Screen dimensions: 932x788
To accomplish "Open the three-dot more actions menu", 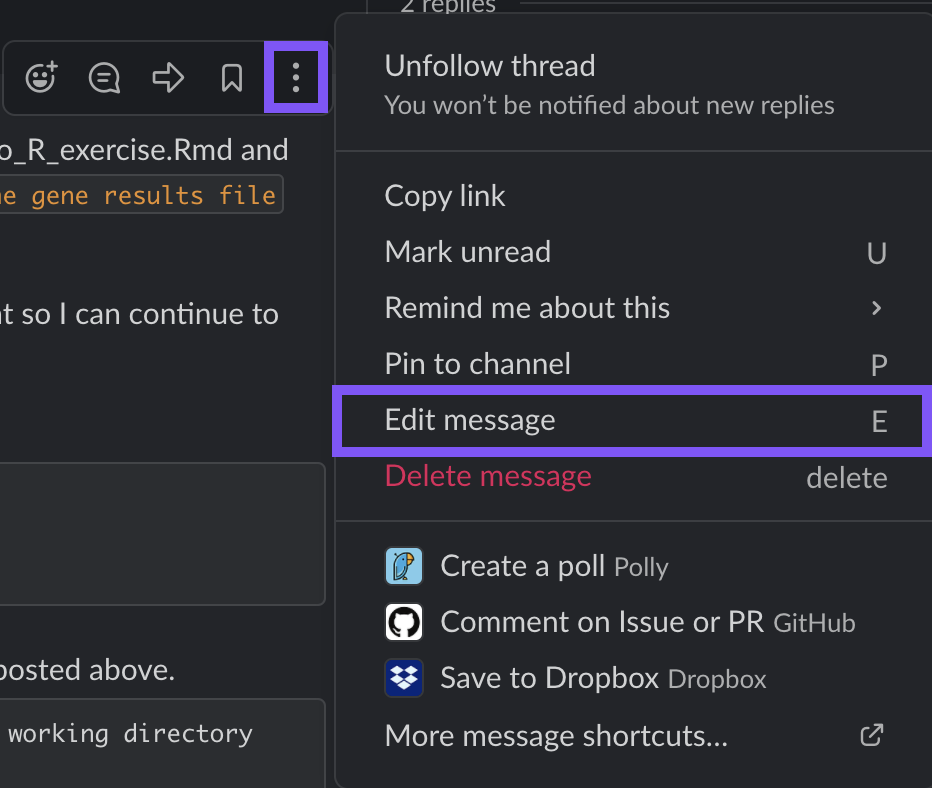I will pyautogui.click(x=295, y=78).
